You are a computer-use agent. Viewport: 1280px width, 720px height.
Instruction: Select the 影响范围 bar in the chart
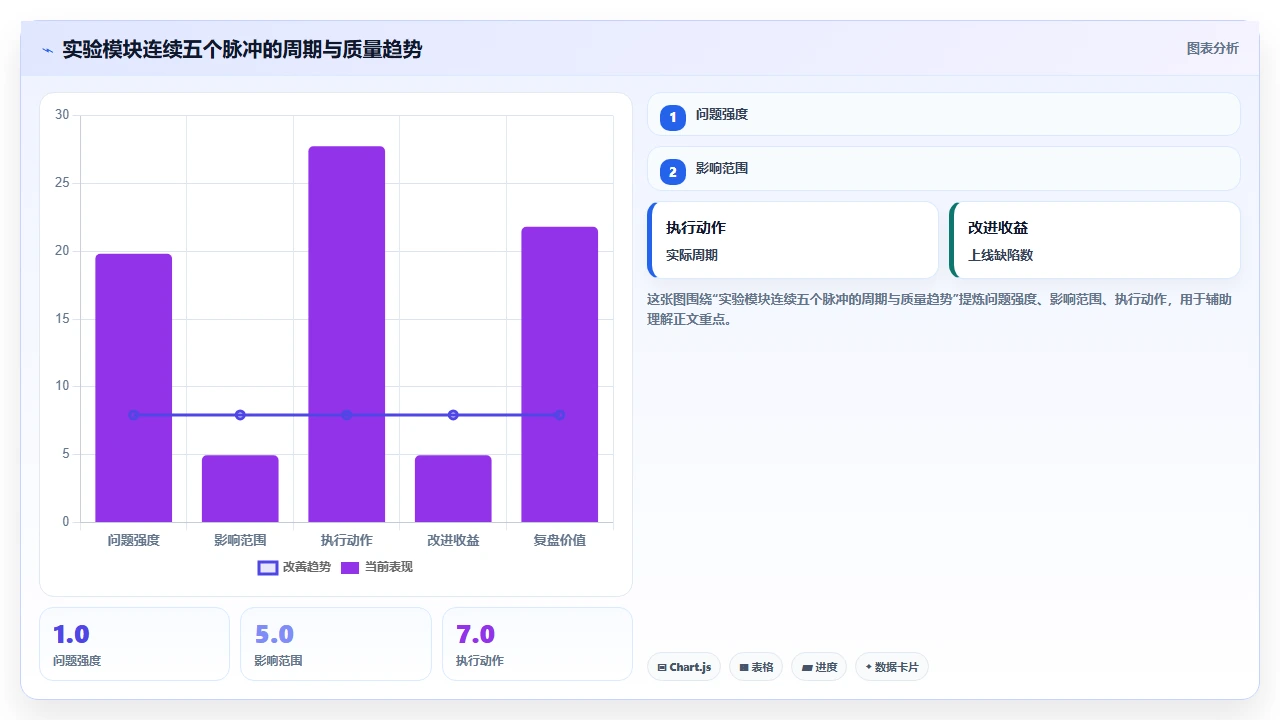click(x=240, y=489)
